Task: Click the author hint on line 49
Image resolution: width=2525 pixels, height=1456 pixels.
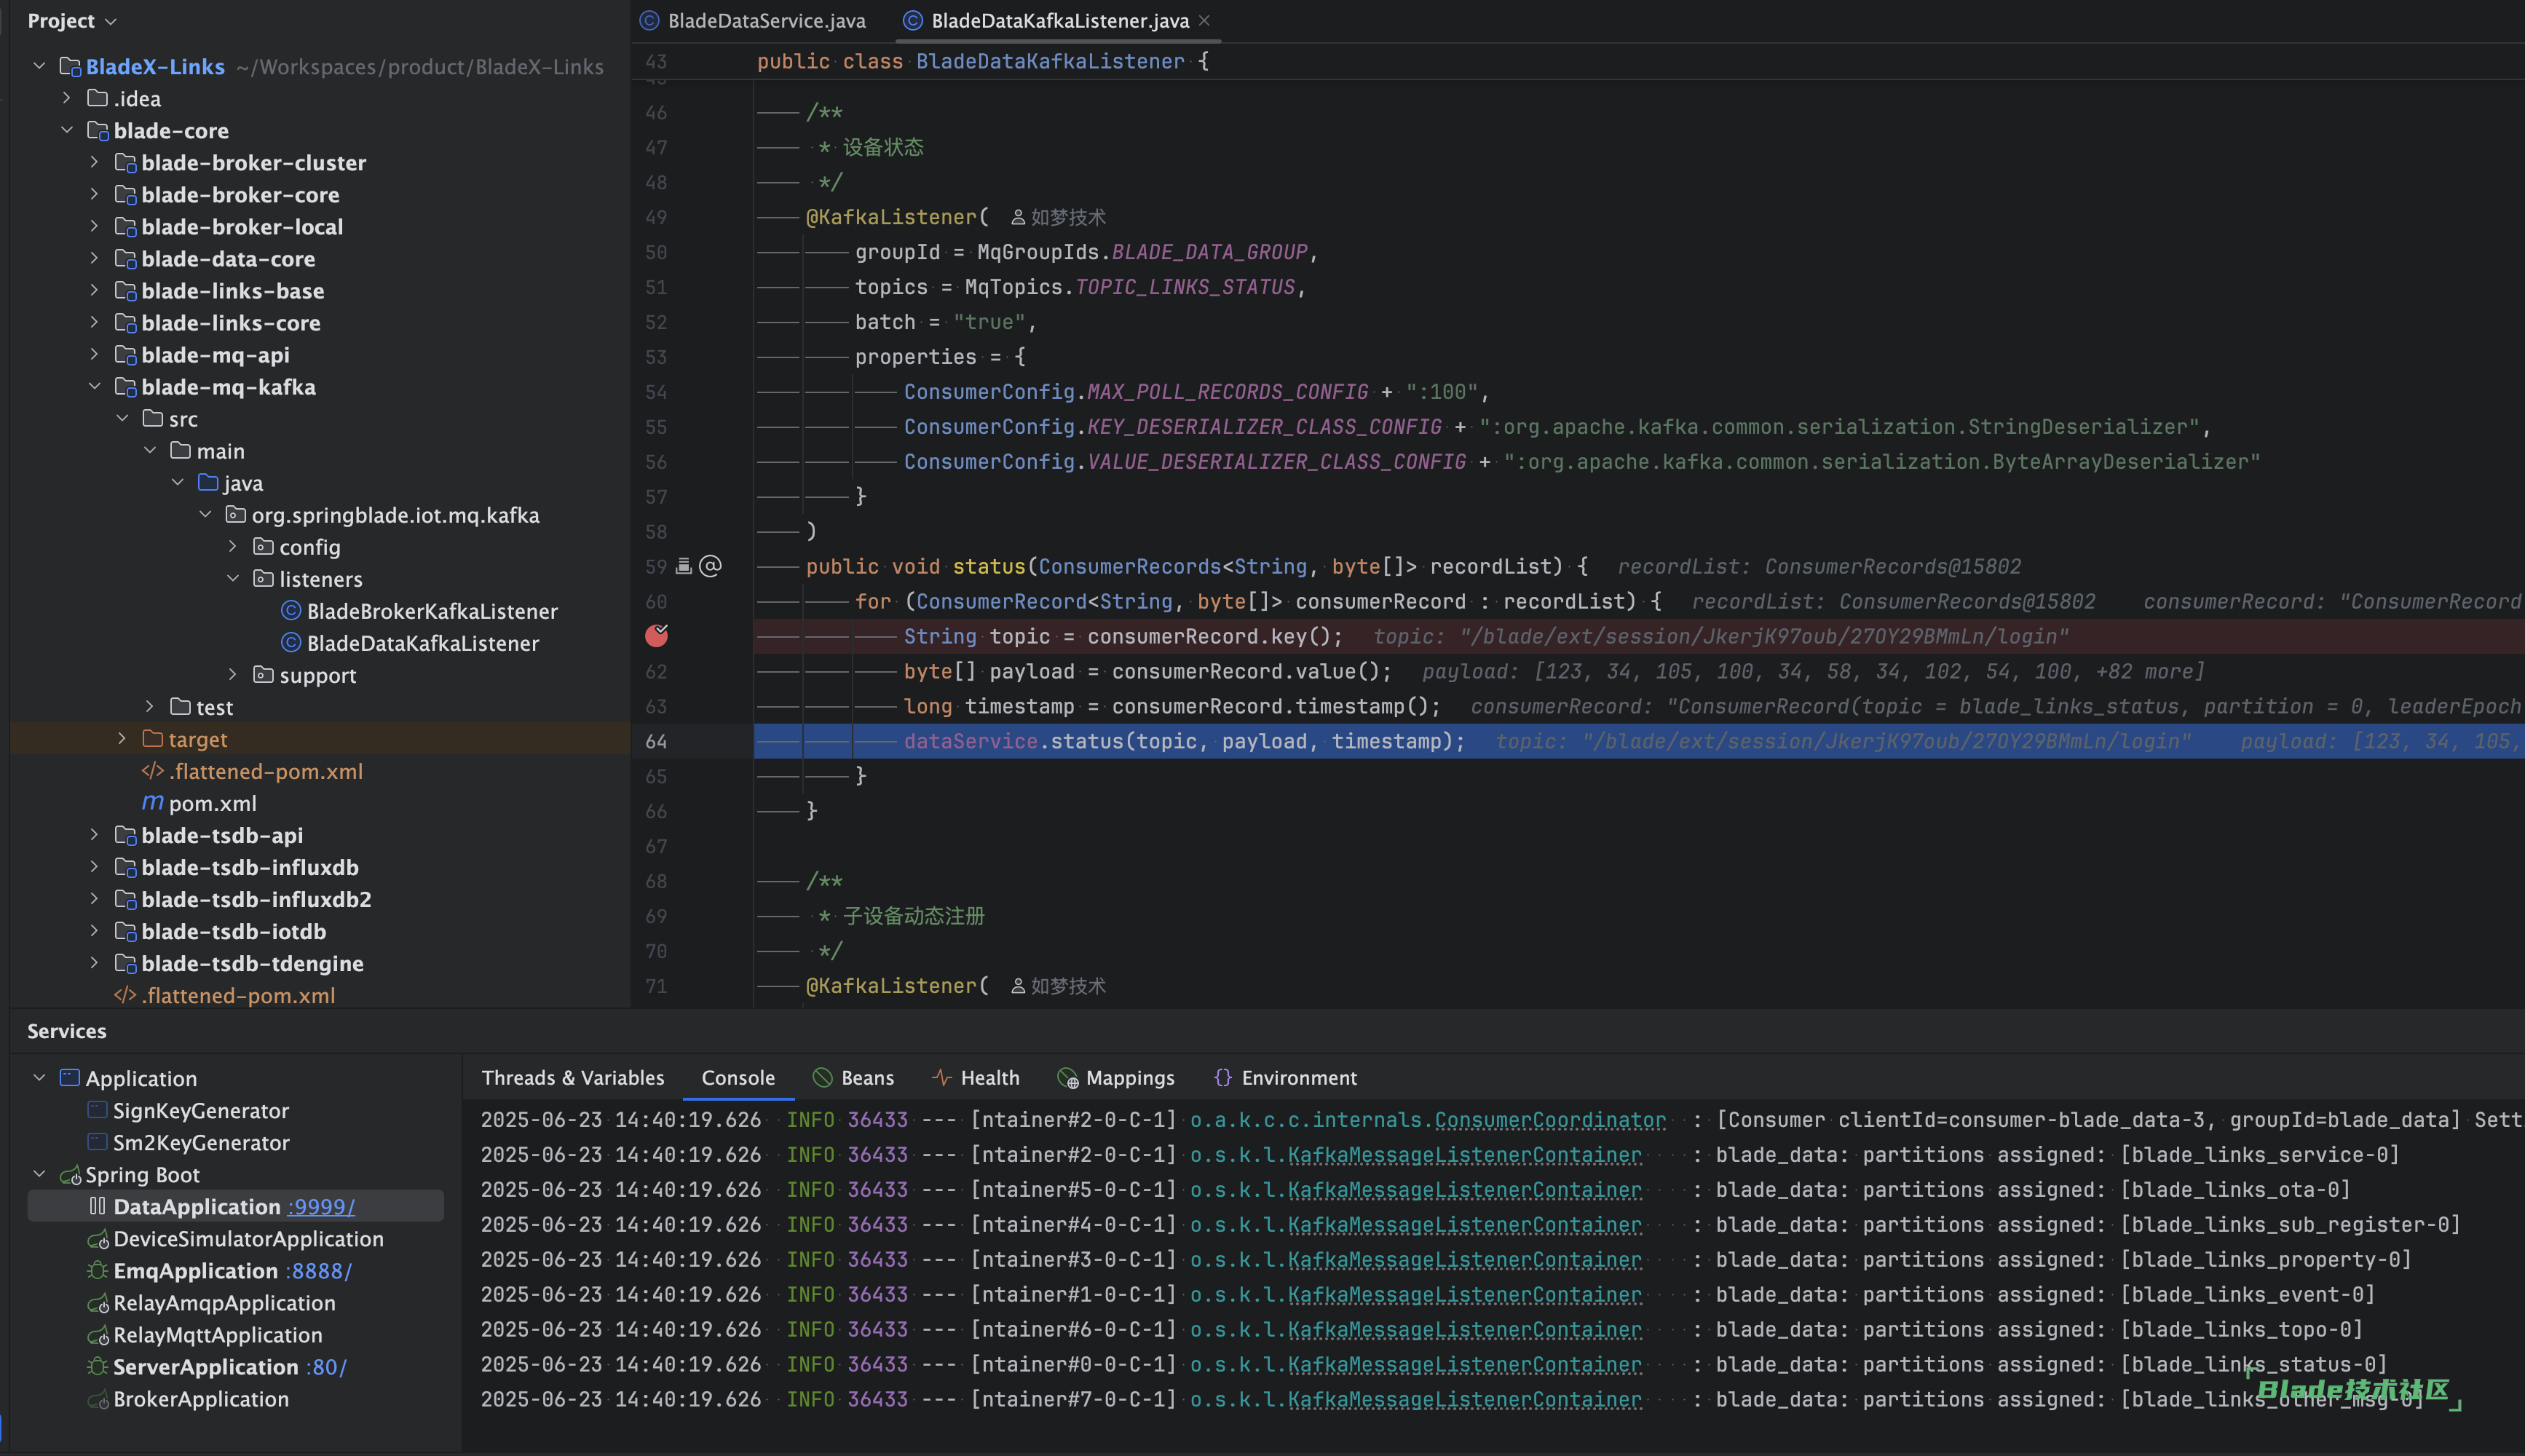Action: (1058, 217)
